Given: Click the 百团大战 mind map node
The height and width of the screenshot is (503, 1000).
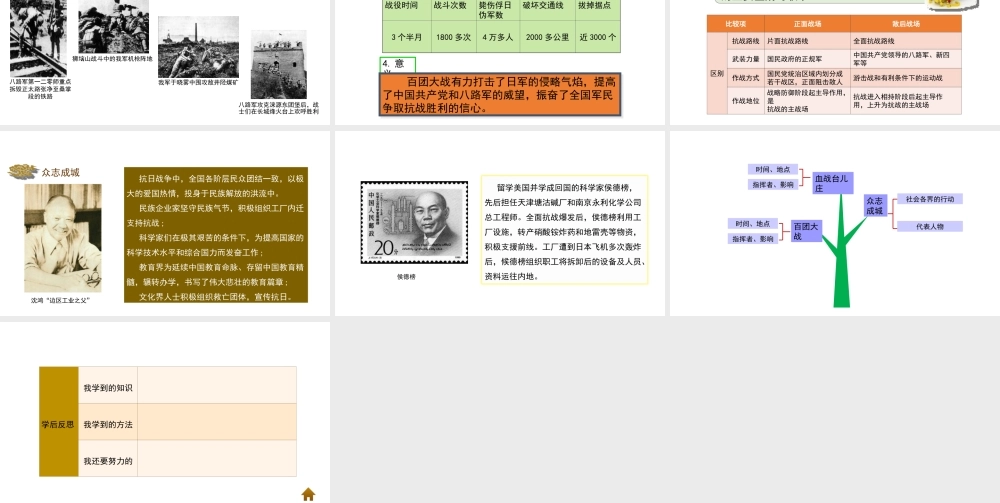Looking at the screenshot, I should coord(806,231).
